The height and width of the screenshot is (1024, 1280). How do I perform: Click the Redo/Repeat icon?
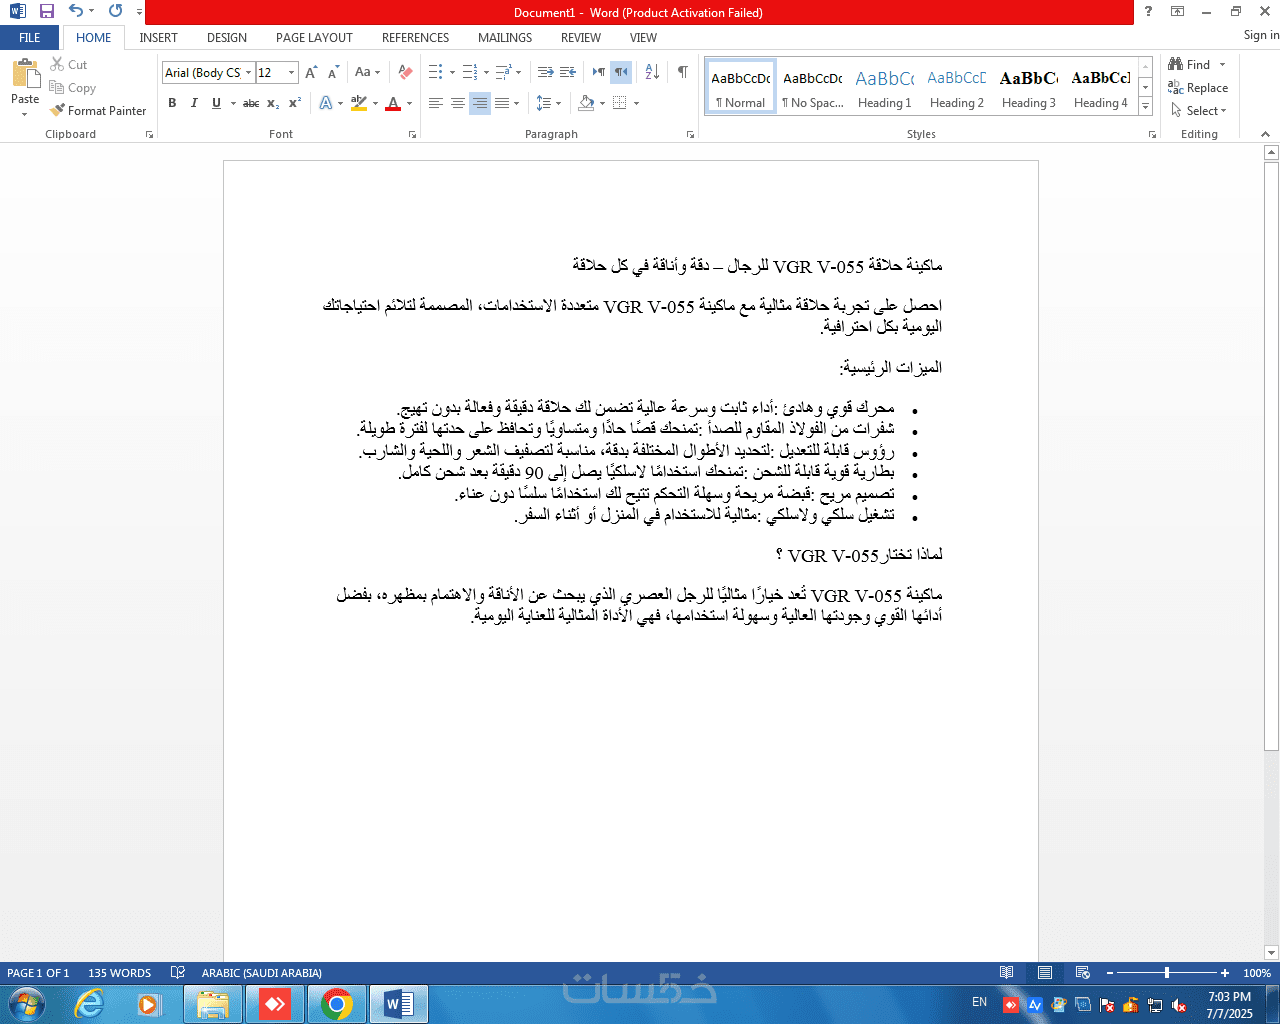coord(115,12)
